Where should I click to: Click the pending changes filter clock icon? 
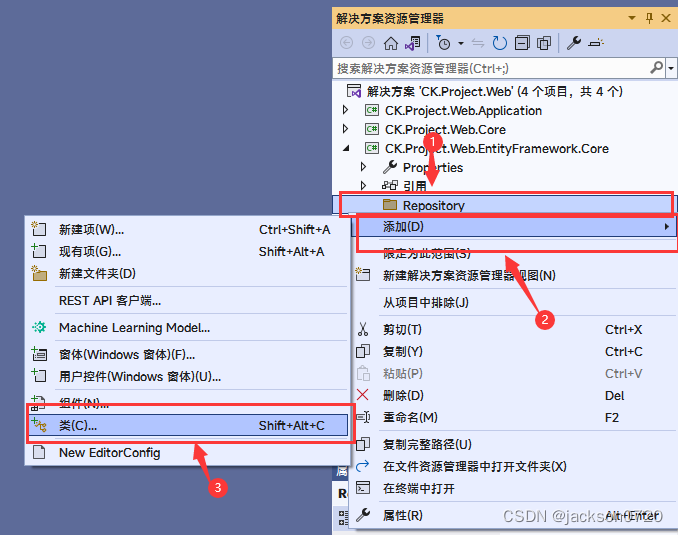[443, 43]
